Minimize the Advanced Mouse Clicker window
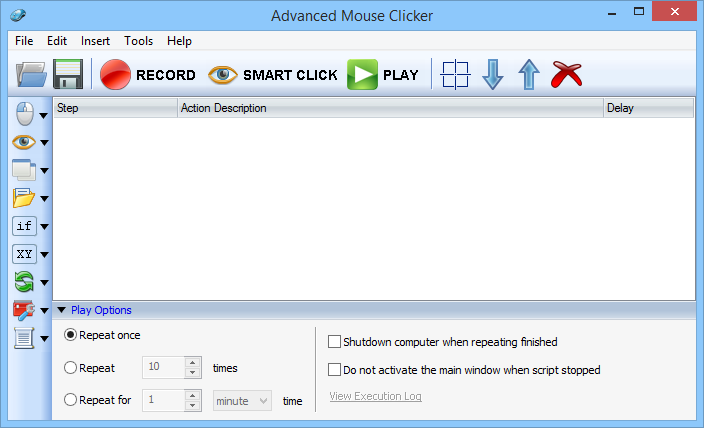This screenshot has width=704, height=428. (612, 13)
